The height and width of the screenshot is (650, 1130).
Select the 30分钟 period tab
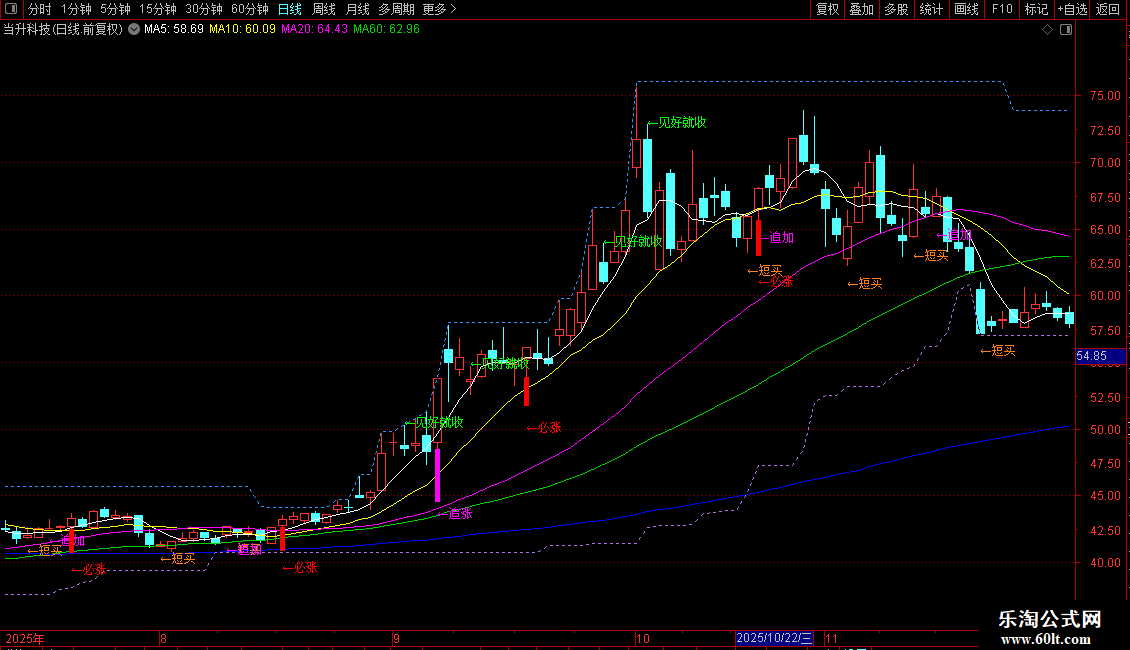click(203, 9)
